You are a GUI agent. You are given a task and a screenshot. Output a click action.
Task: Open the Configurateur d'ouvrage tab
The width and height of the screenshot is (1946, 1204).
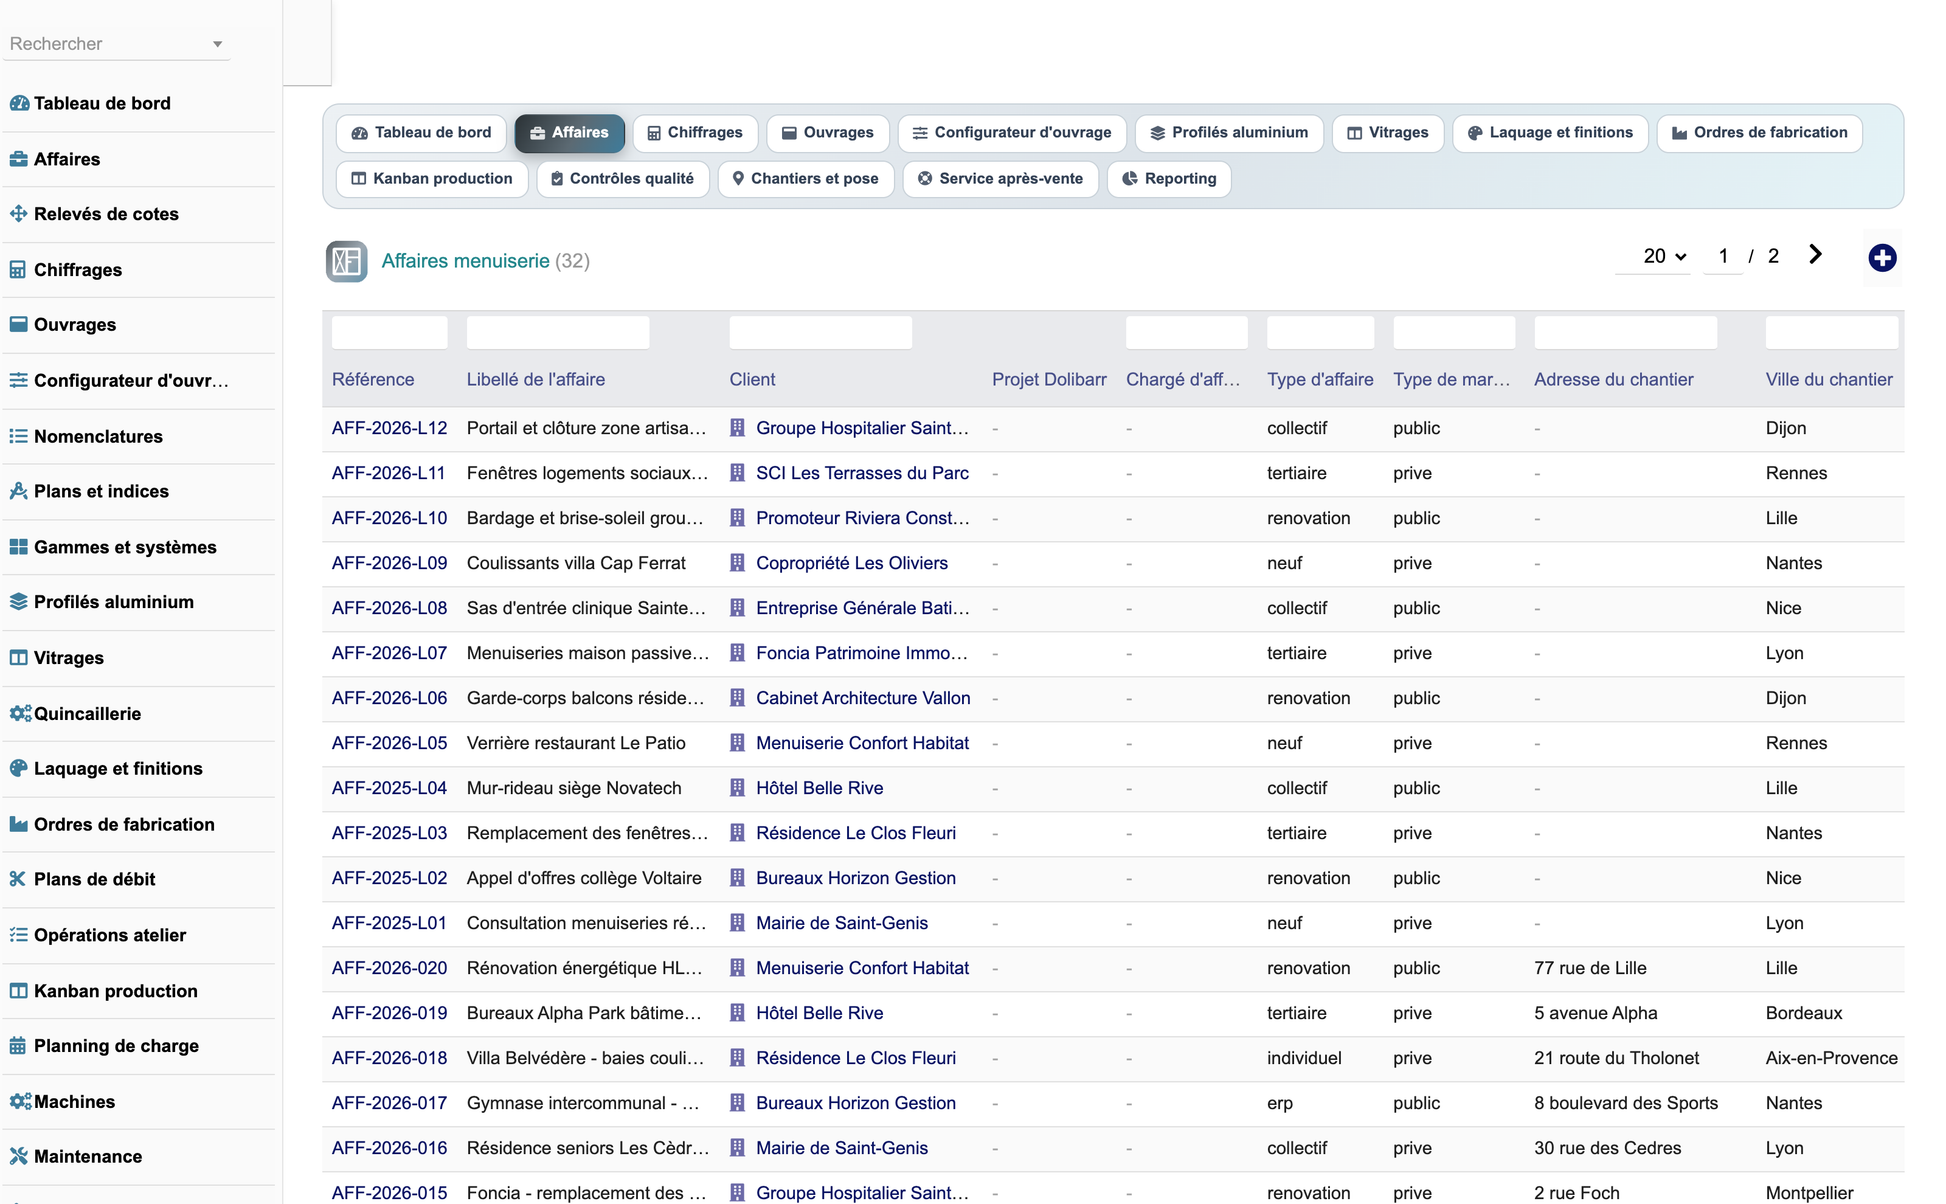coord(1012,133)
